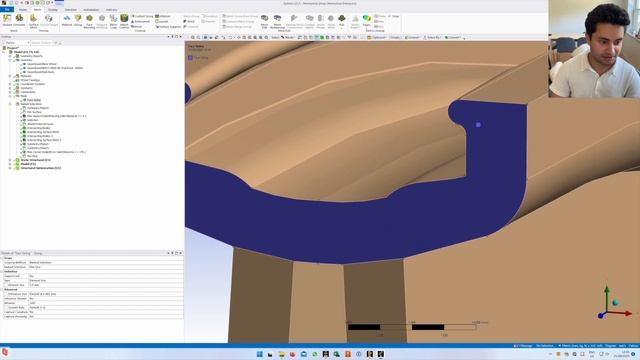Screen dimensions: 640x360
Task: Tick the Growth Rate parameter checkbox
Action: (x=6, y=307)
